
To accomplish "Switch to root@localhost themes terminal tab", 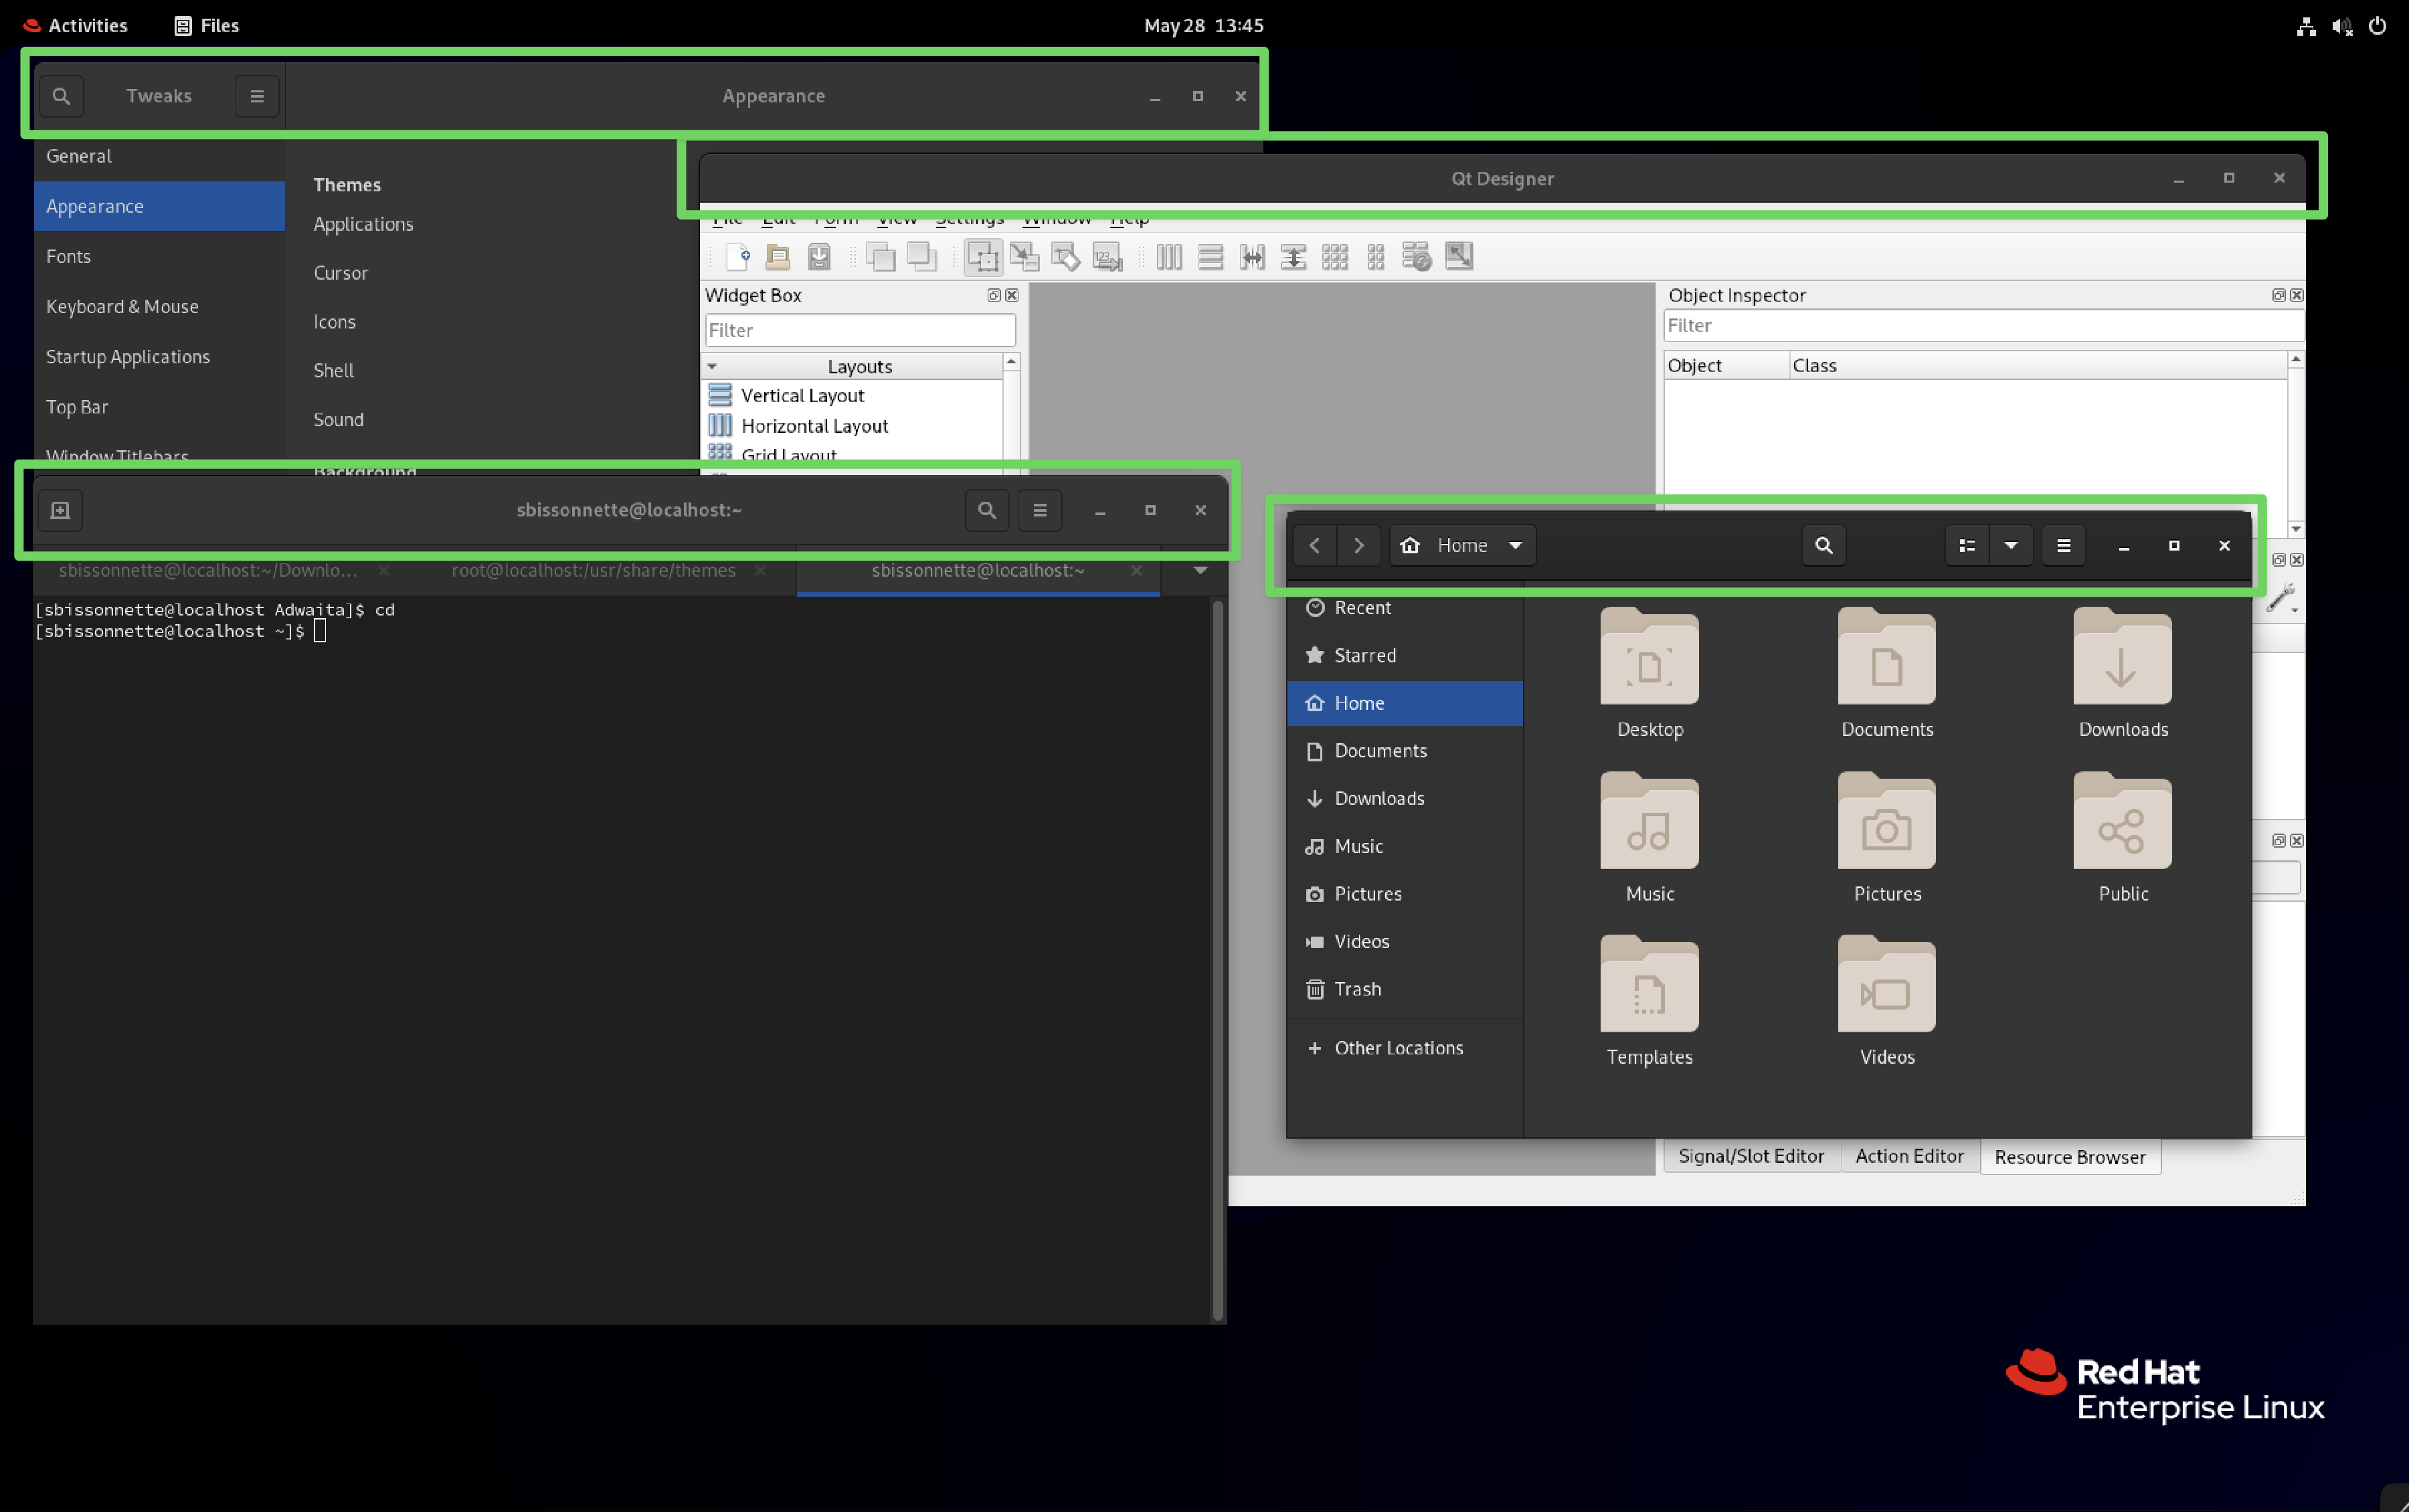I will click(x=593, y=570).
